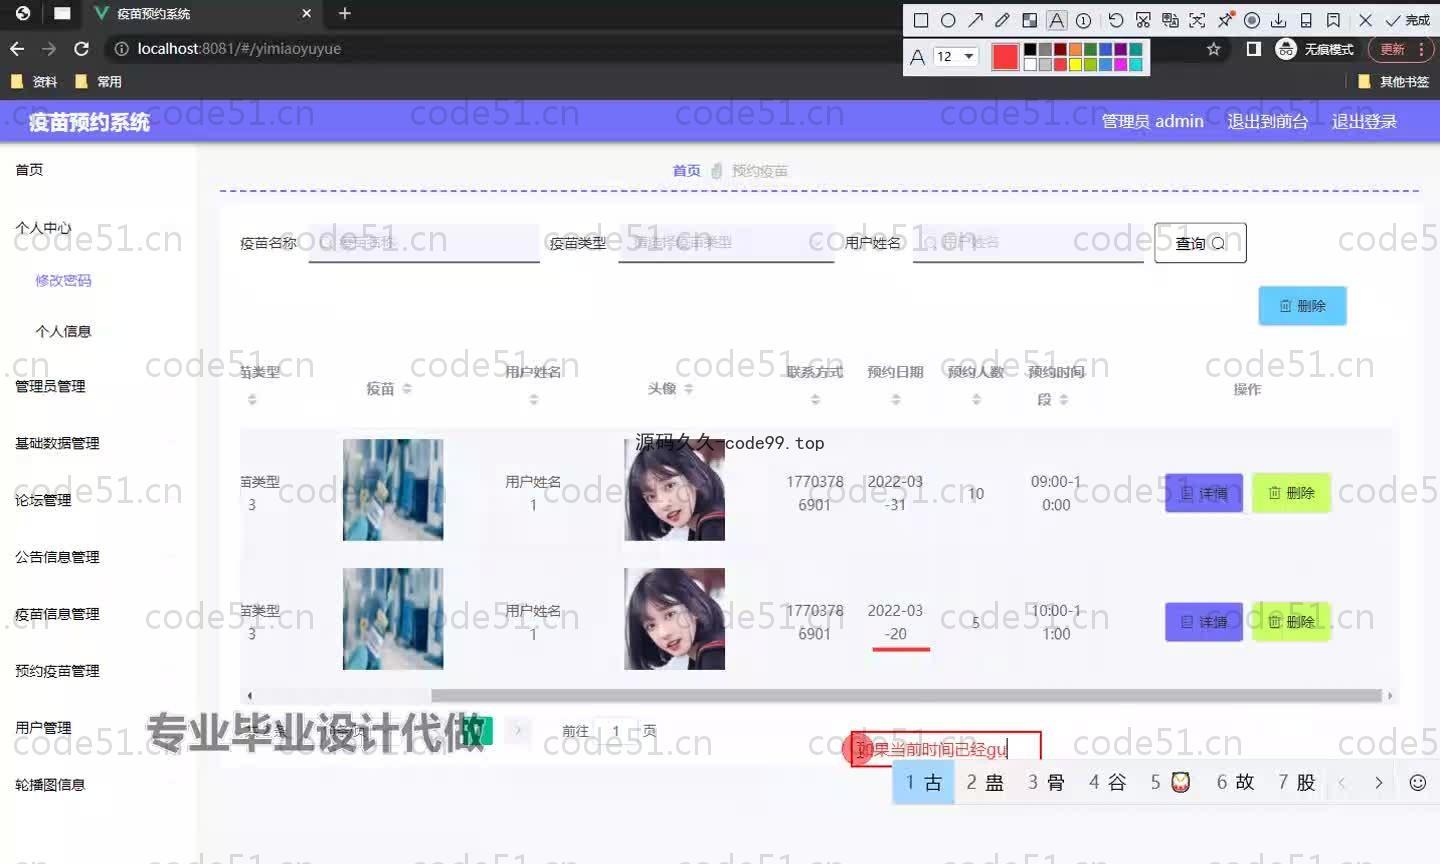Image resolution: width=1440 pixels, height=864 pixels.
Task: Pin the screenshot to the screen
Action: (1225, 20)
